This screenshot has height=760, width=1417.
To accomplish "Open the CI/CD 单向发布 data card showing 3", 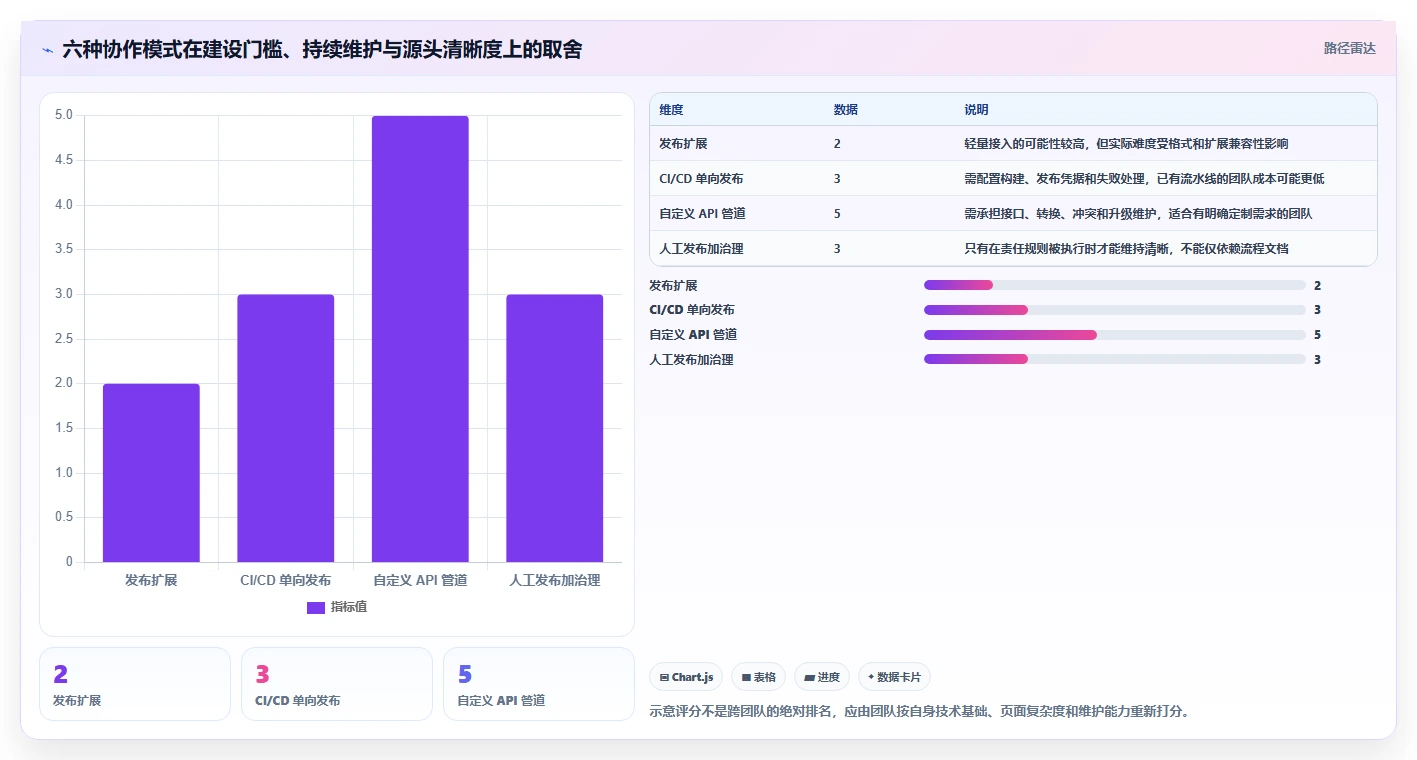I will pos(337,684).
